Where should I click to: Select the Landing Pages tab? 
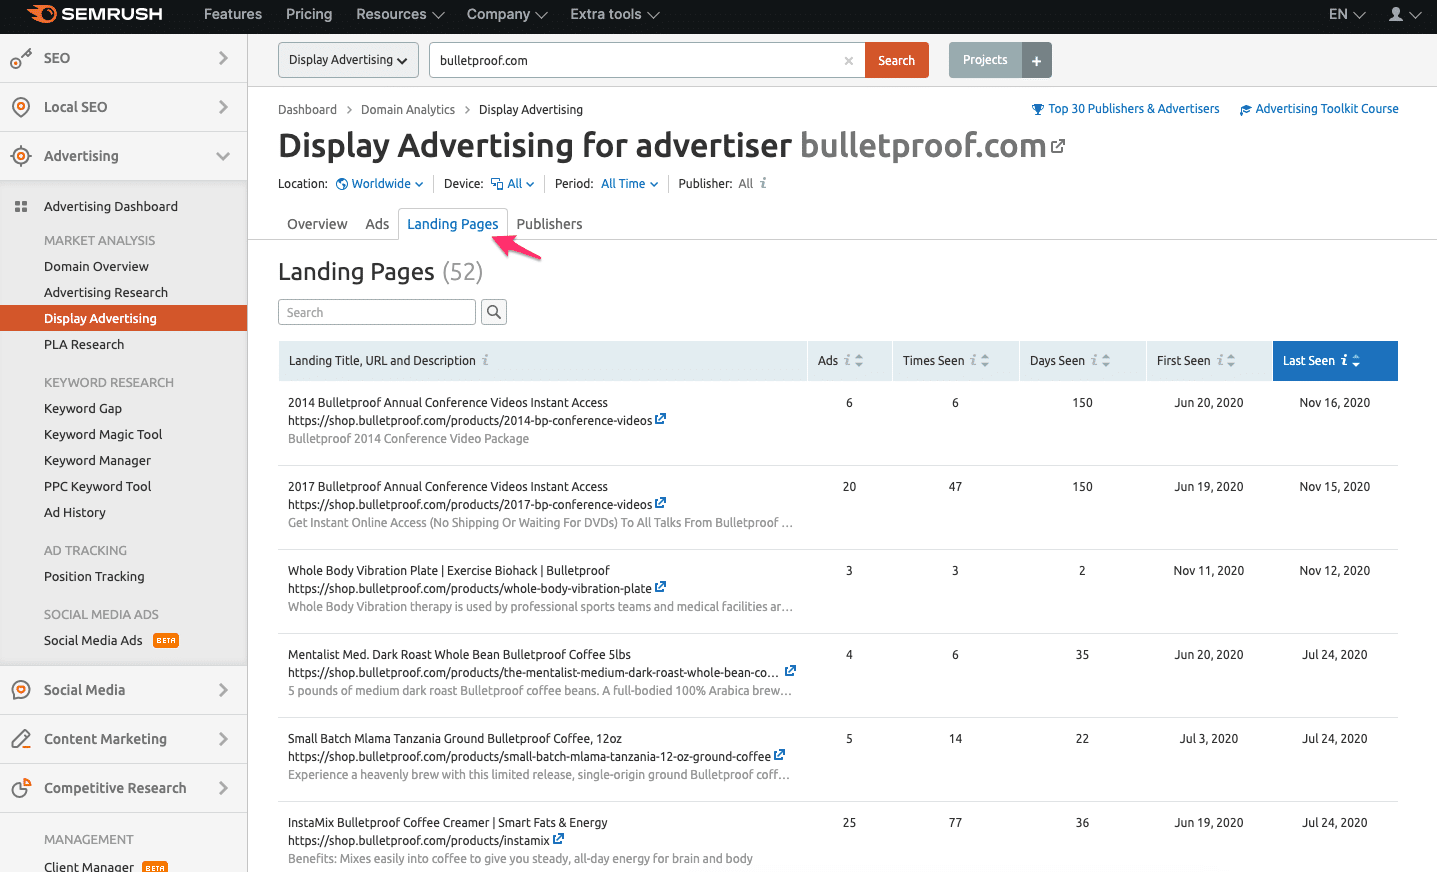[x=453, y=224]
